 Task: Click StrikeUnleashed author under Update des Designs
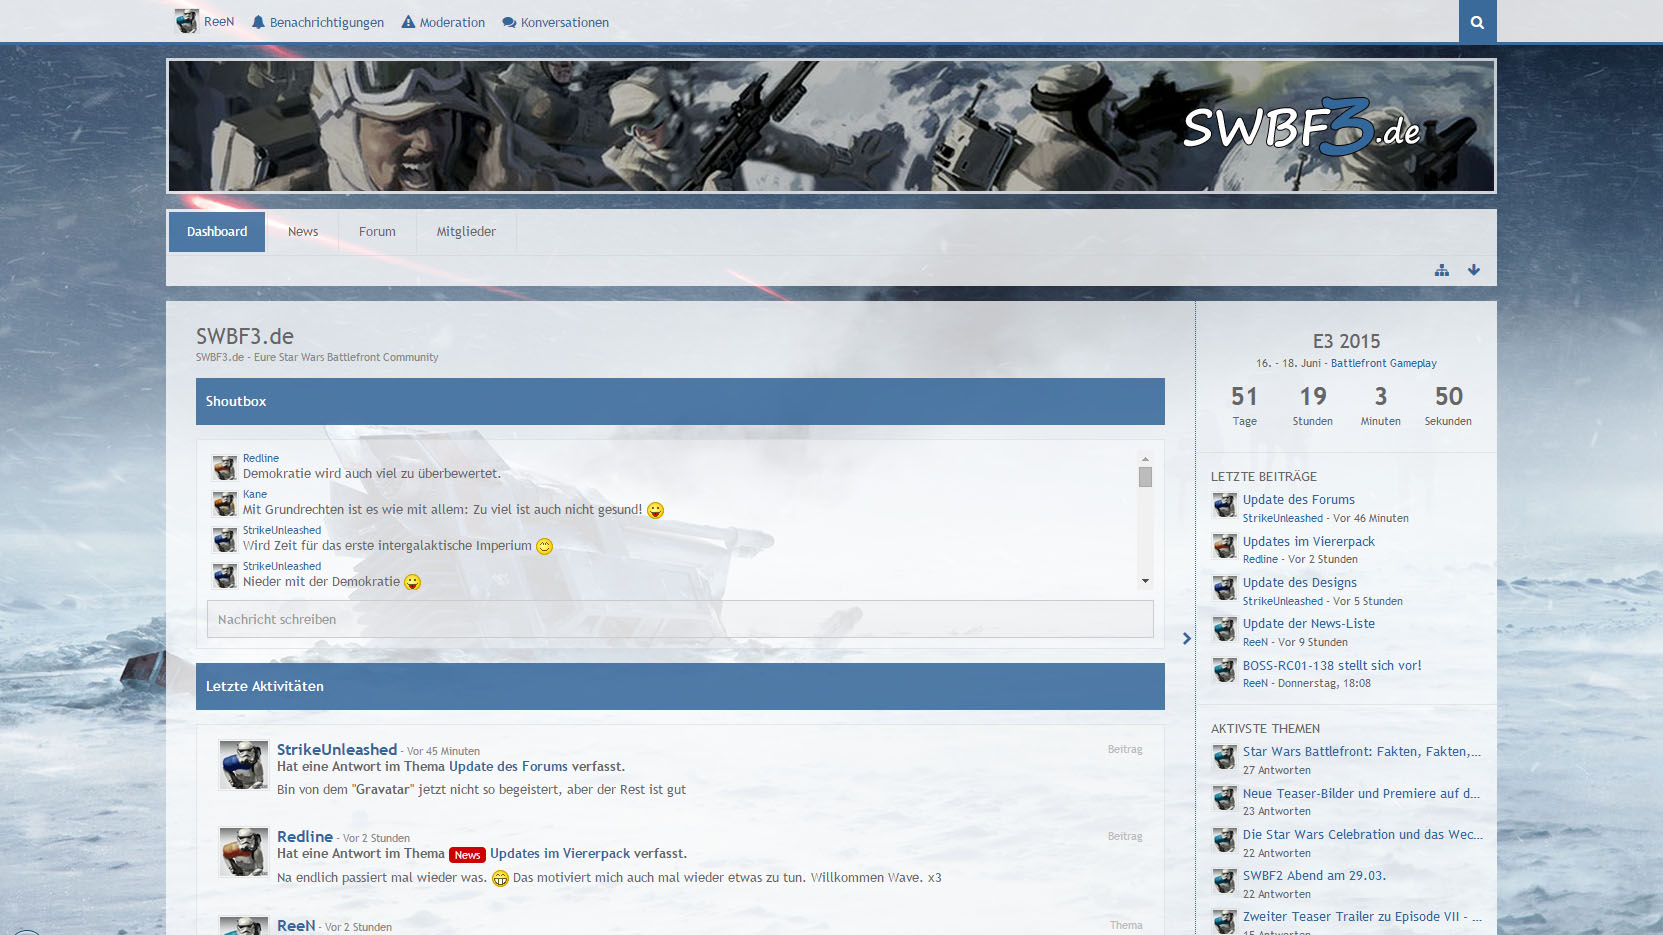[x=1283, y=601]
